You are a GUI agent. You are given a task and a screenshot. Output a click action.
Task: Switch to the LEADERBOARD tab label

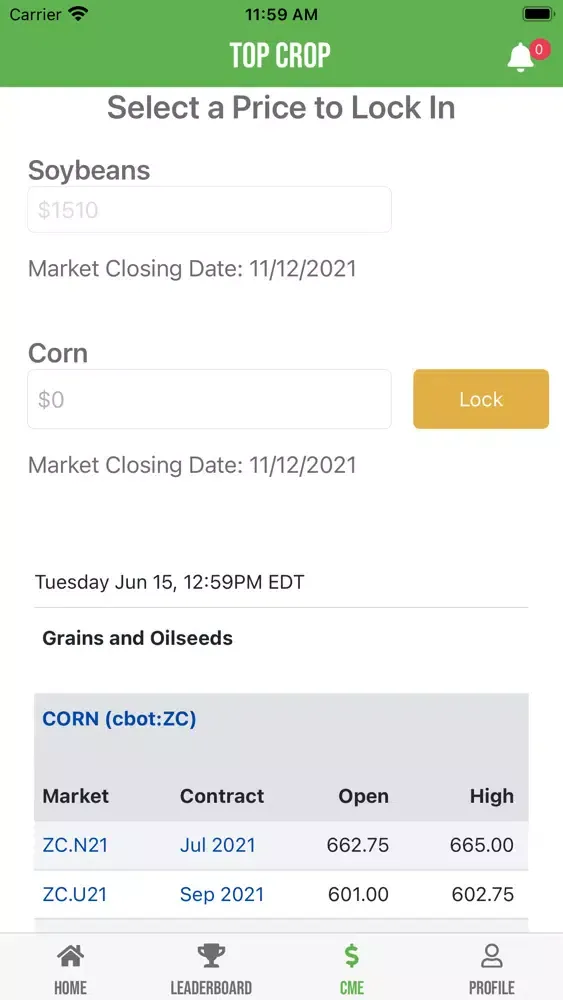[210, 988]
